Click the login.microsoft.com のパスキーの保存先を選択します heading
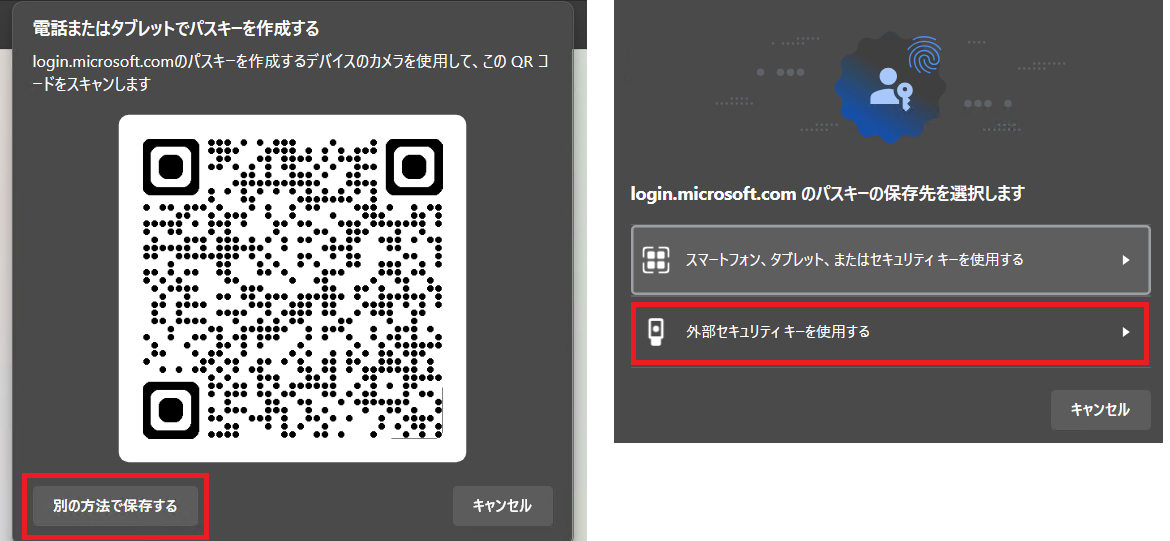This screenshot has width=1170, height=541. (828, 193)
